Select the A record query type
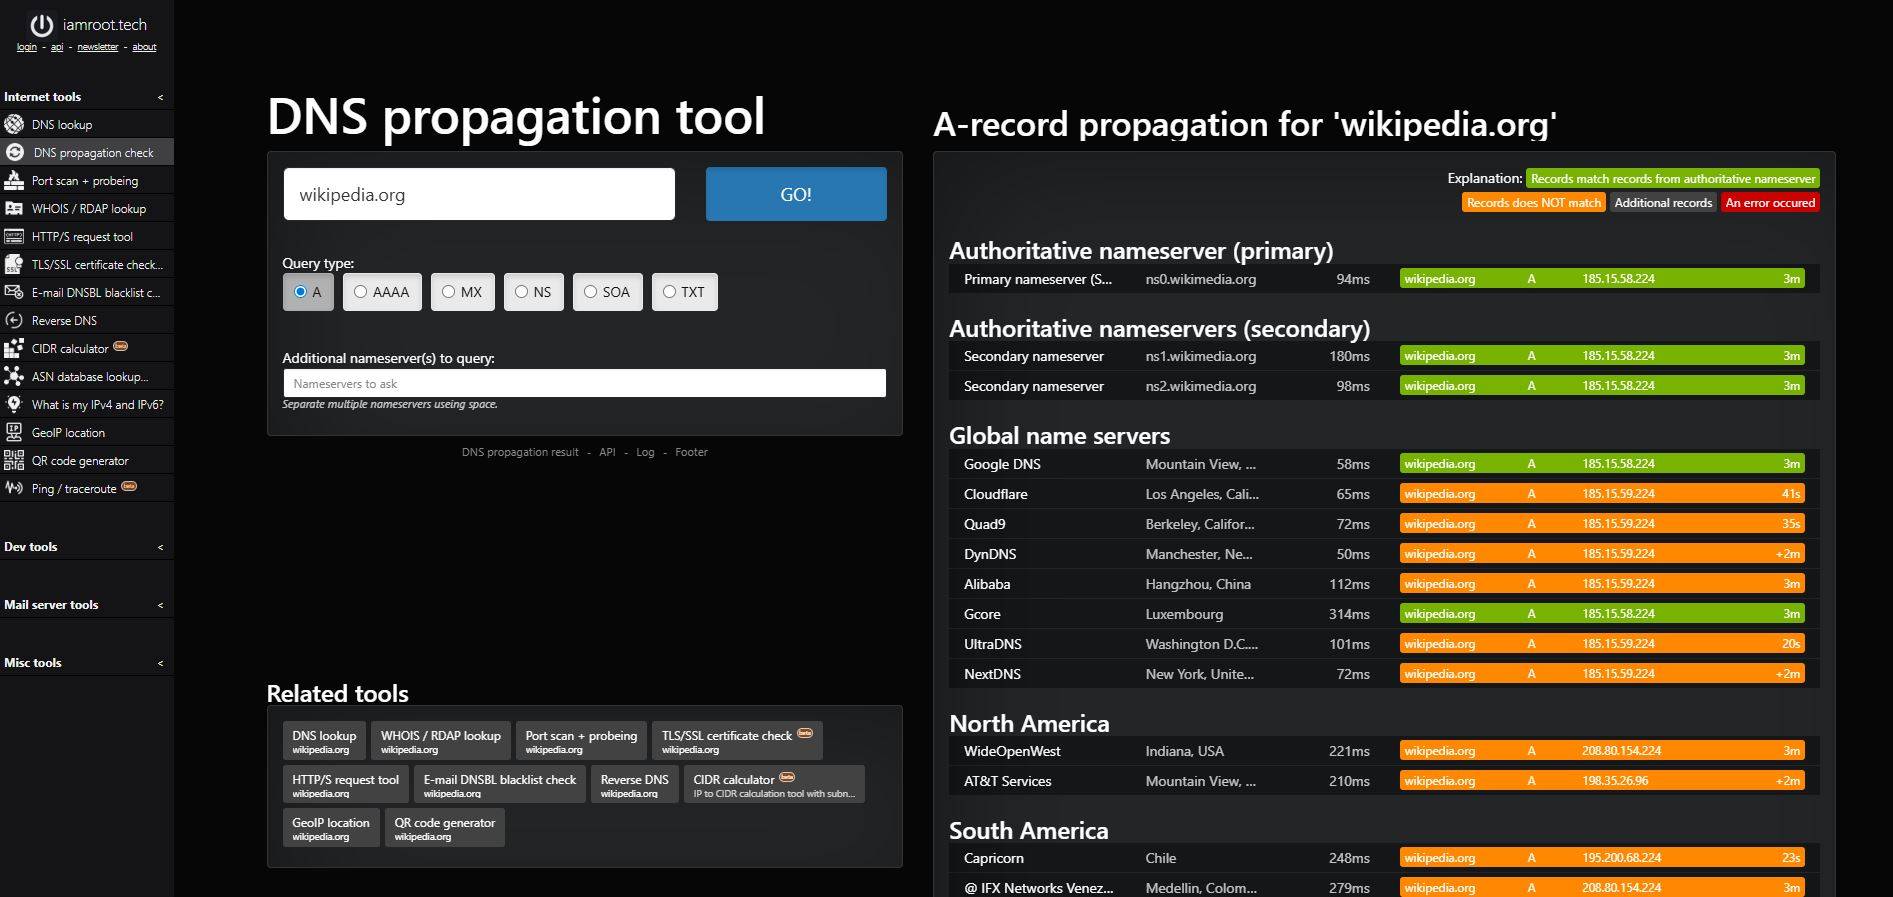The width and height of the screenshot is (1893, 897). coord(308,292)
